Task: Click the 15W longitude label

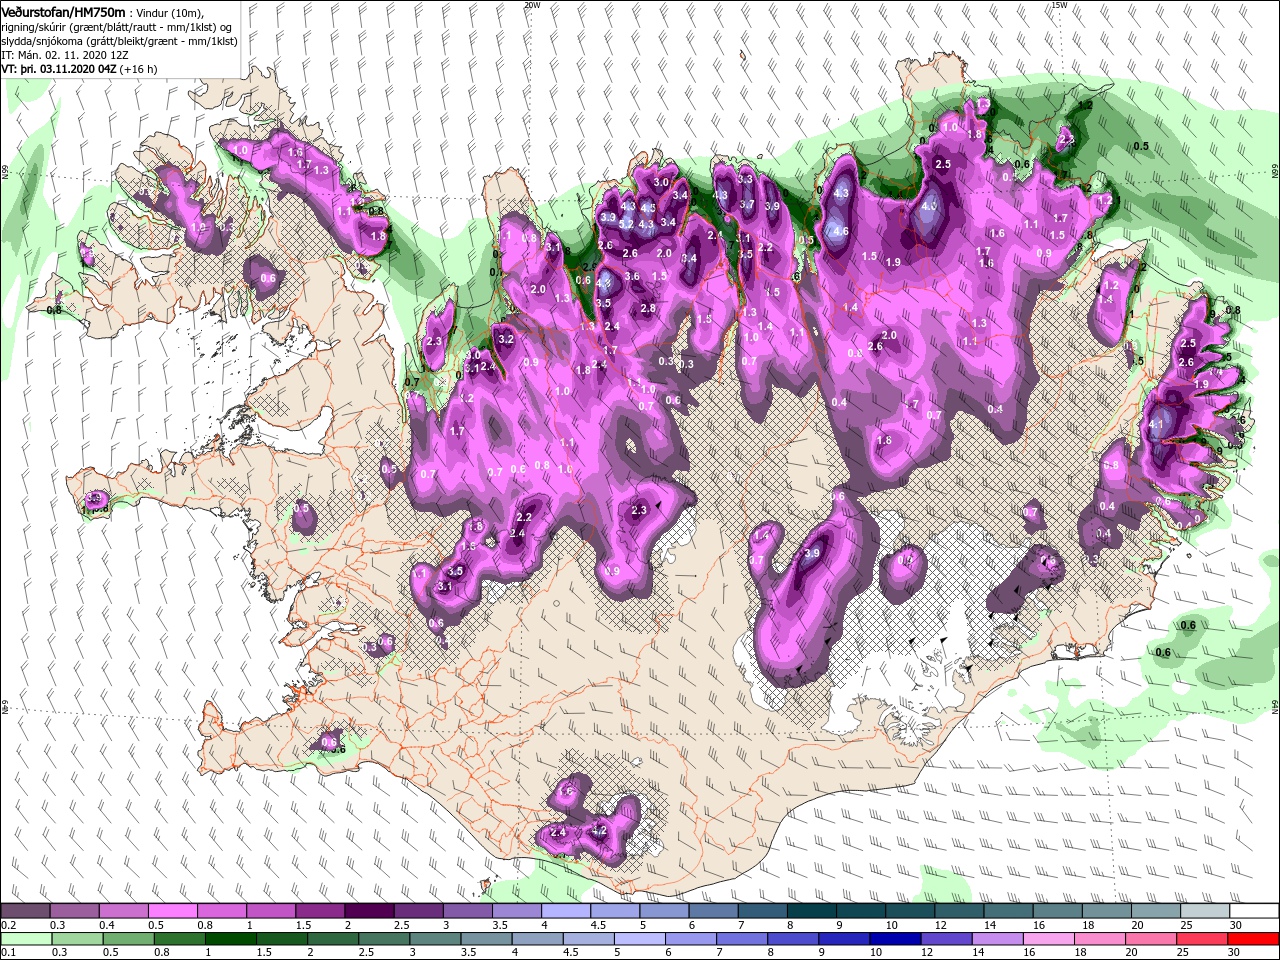Action: coord(1059,5)
